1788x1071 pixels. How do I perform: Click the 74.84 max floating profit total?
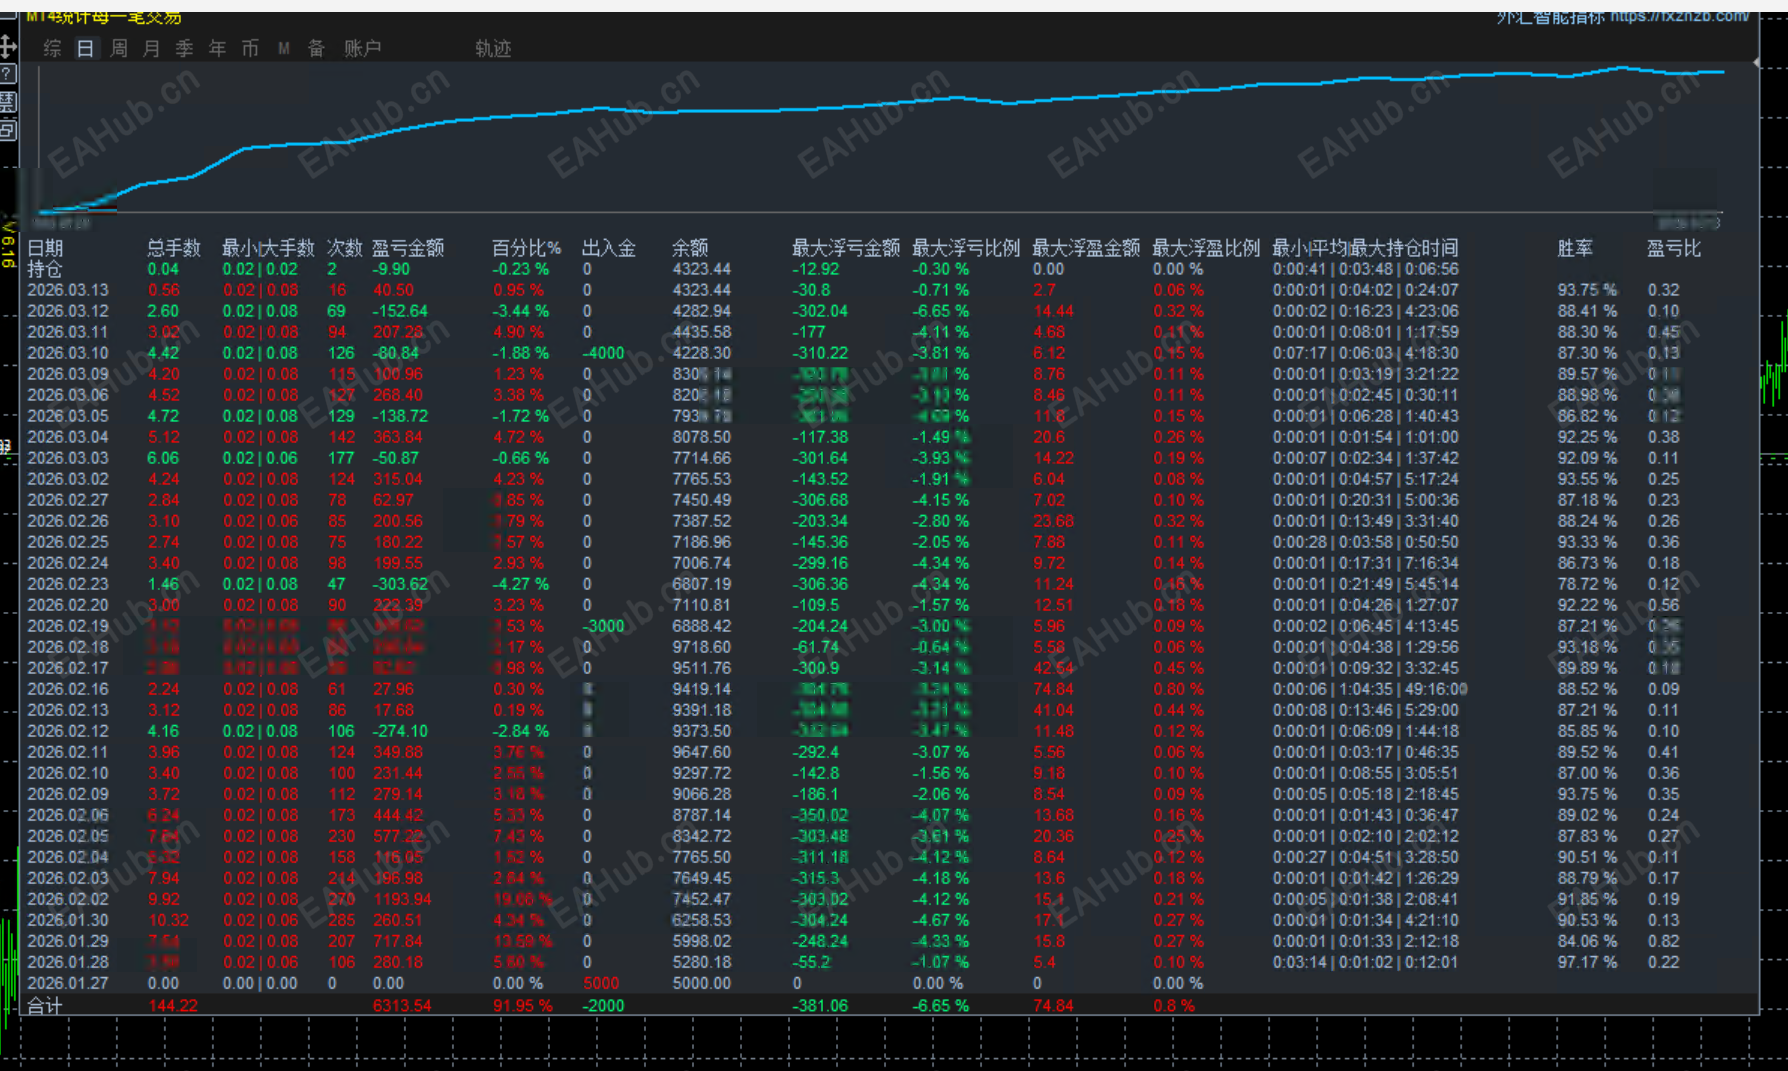click(1053, 1006)
